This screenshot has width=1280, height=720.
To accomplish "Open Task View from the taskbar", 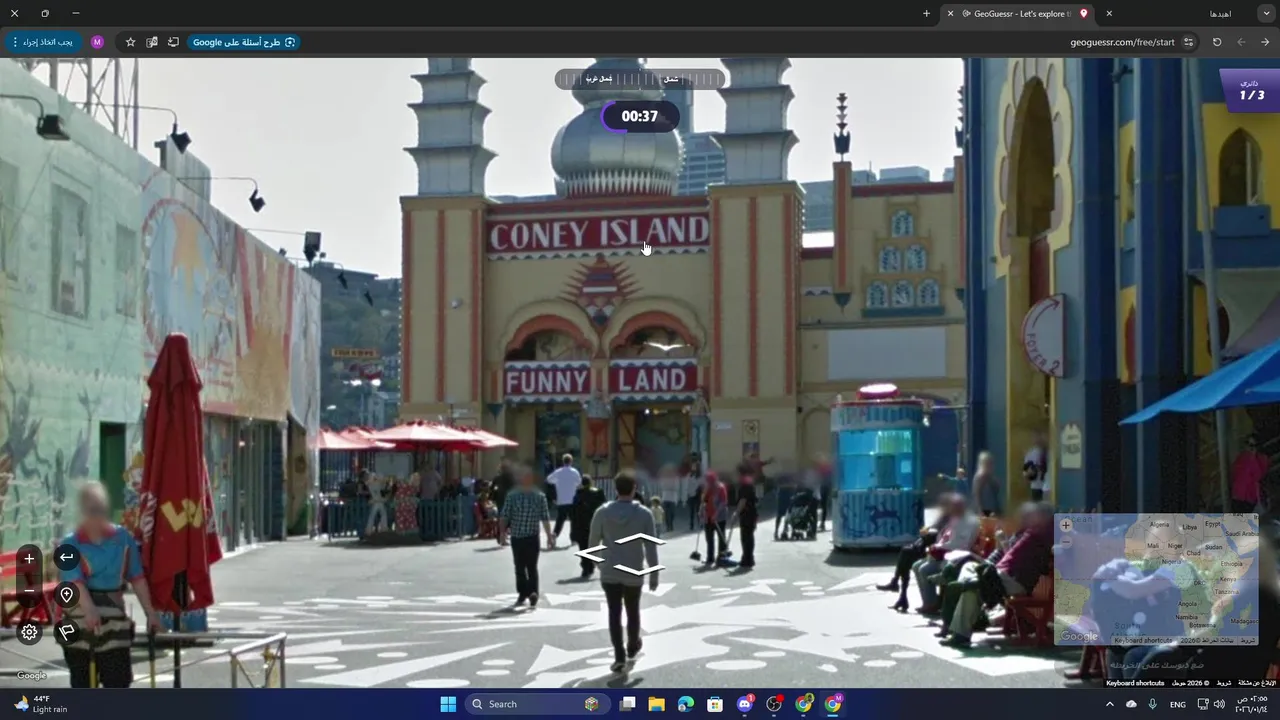I will [x=627, y=704].
